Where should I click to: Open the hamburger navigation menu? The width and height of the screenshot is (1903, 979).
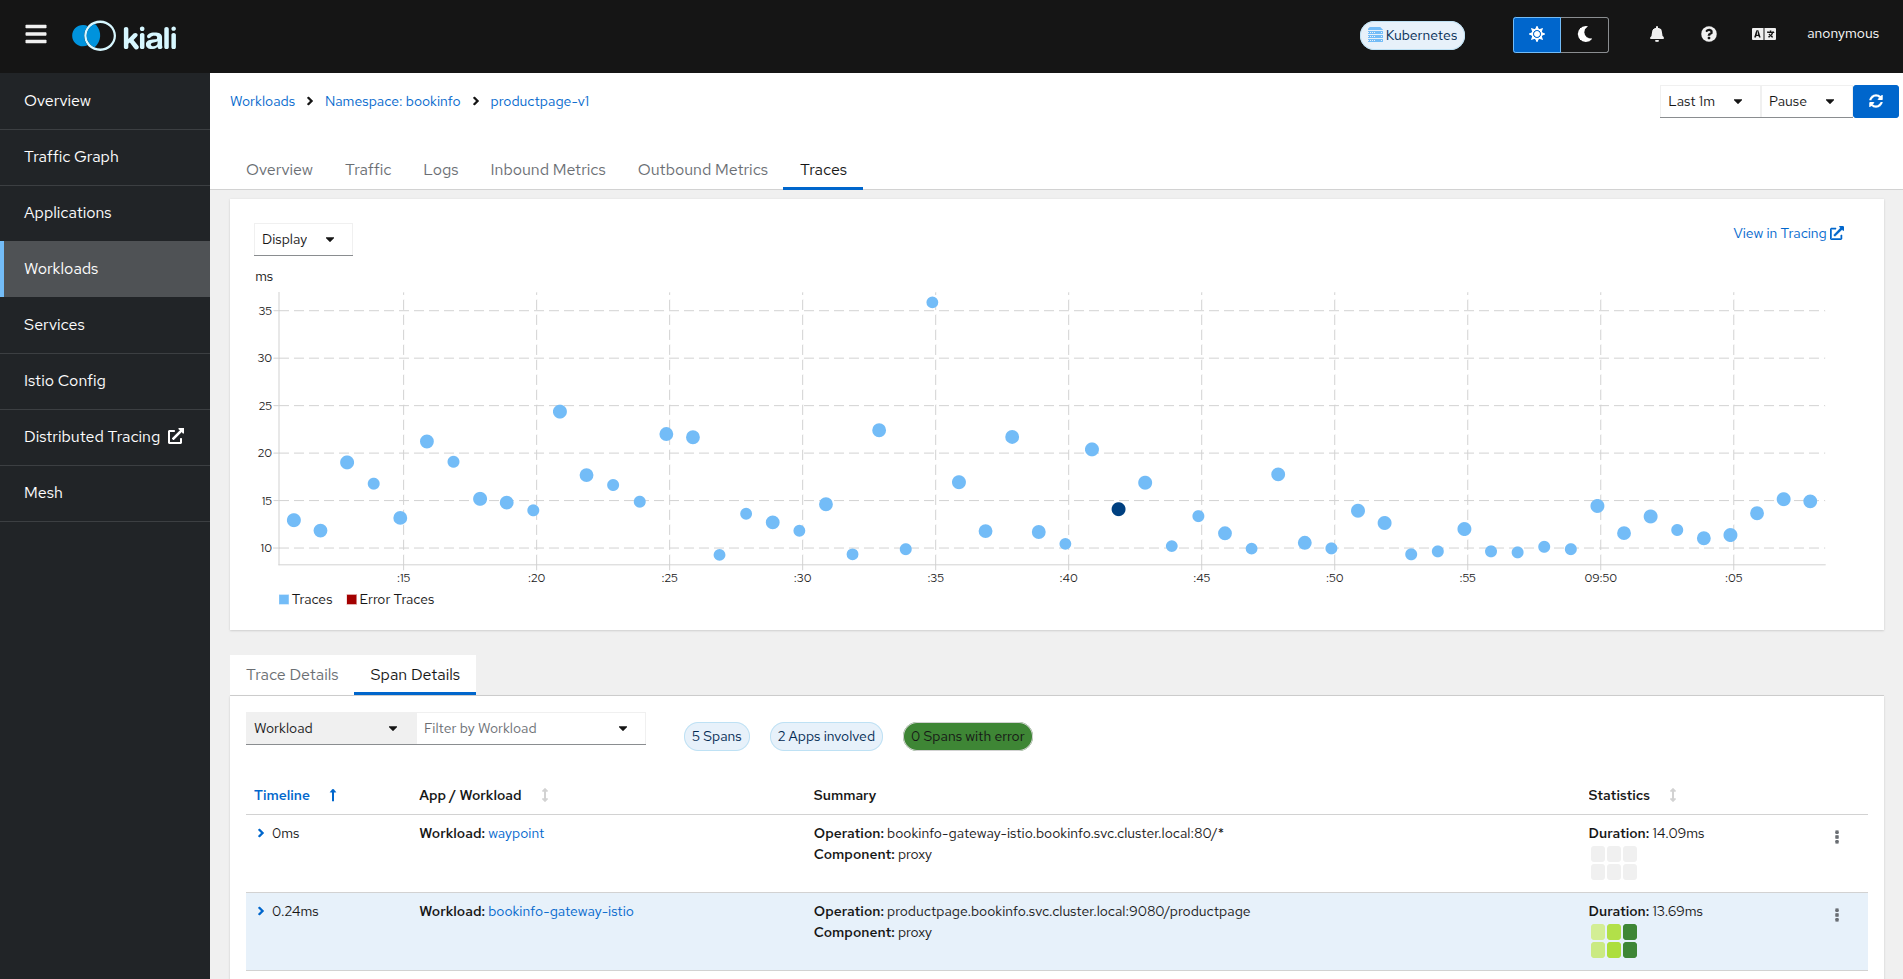[x=36, y=35]
